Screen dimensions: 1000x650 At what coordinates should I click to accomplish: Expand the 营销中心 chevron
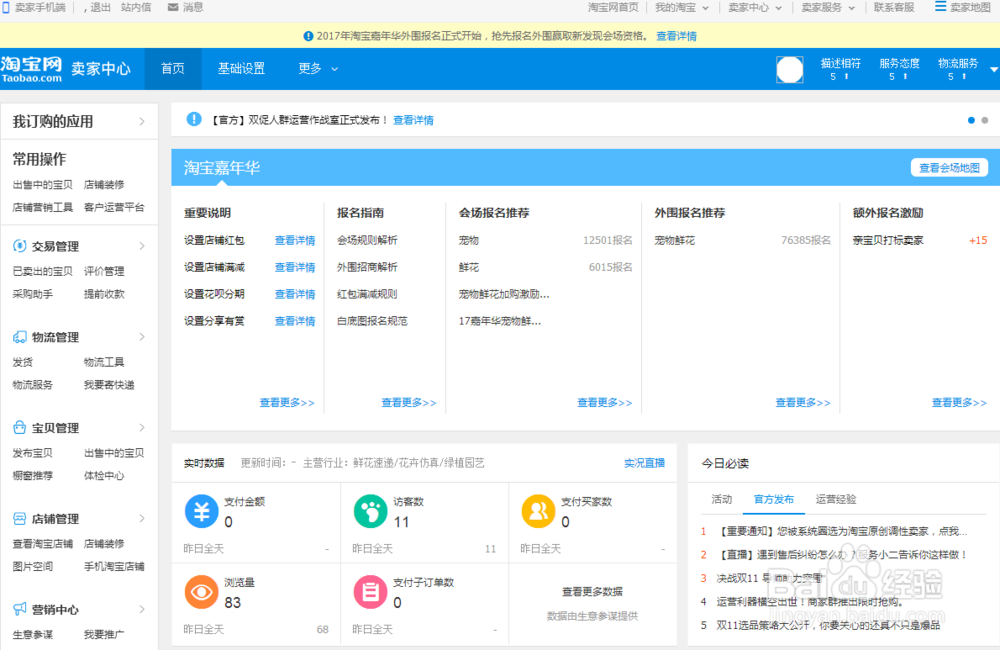tap(142, 609)
